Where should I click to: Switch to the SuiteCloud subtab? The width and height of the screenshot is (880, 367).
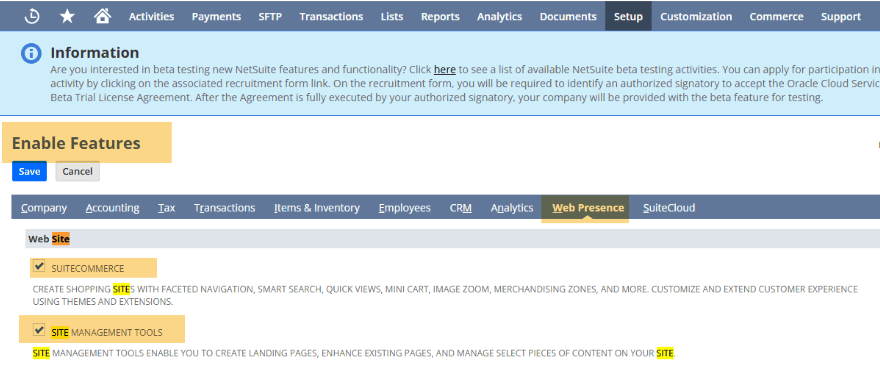[x=668, y=208]
